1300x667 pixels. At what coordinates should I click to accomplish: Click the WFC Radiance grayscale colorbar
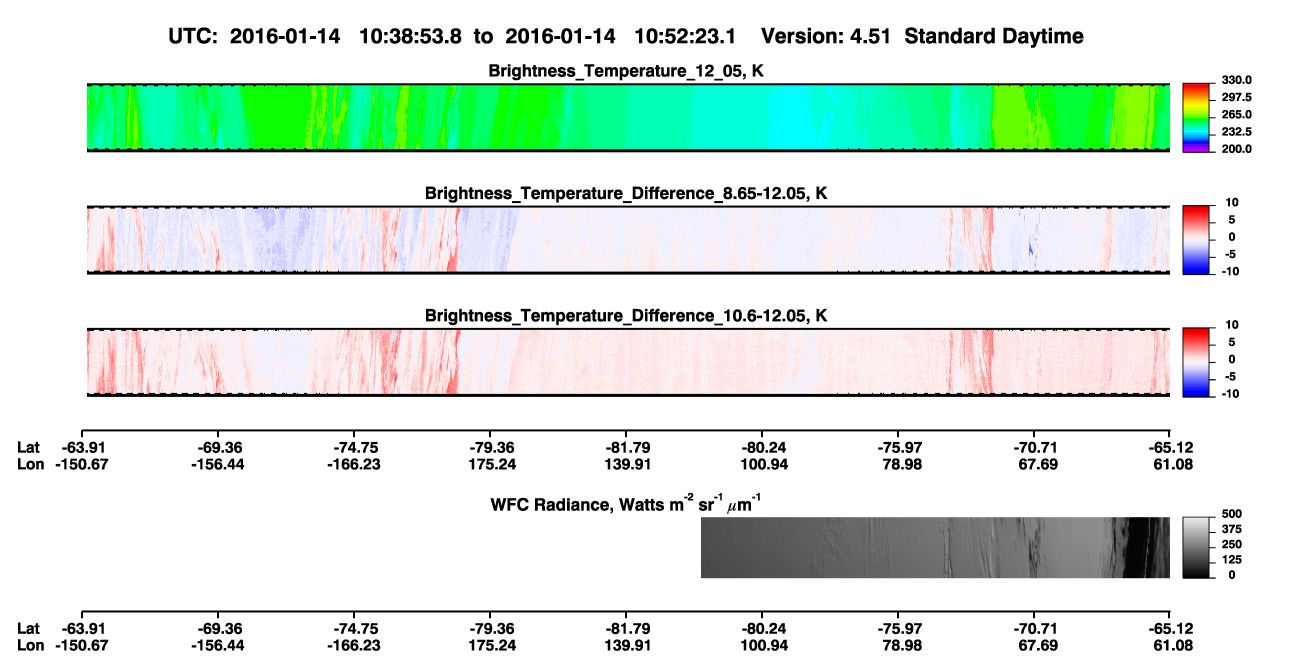click(x=1197, y=547)
